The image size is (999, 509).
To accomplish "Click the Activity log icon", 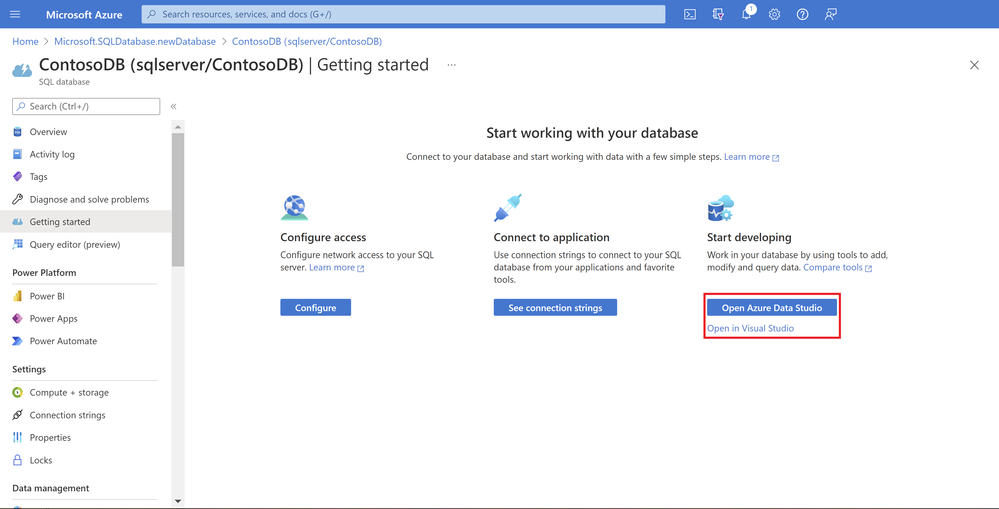I will [x=18, y=154].
